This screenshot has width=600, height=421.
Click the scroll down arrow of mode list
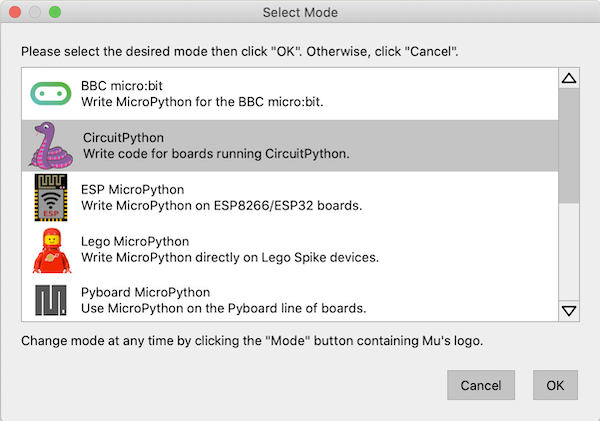coord(569,311)
